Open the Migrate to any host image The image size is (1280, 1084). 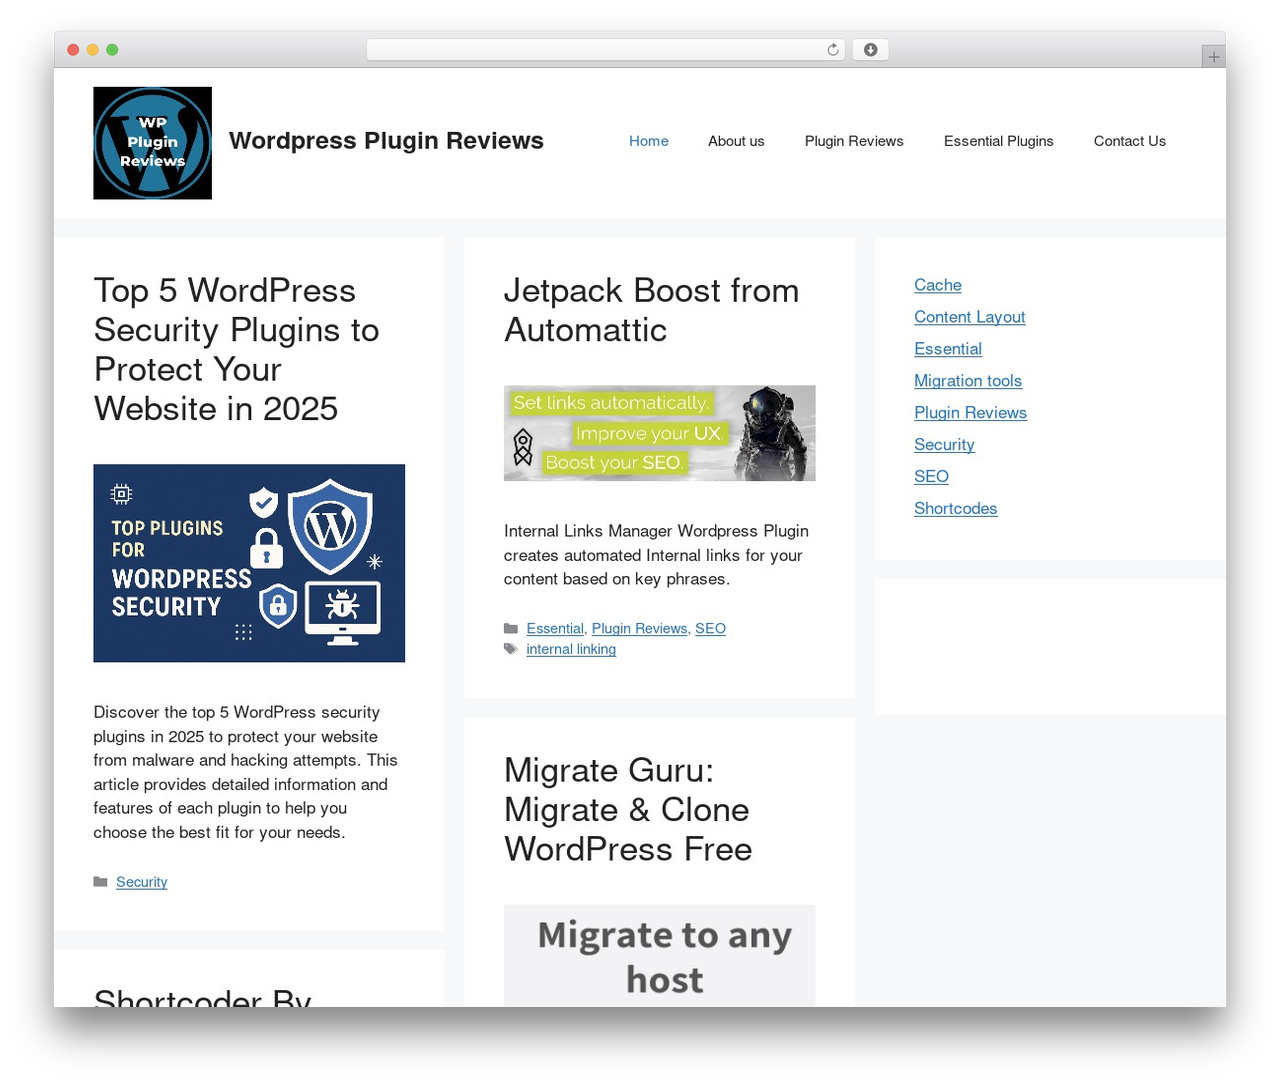[660, 956]
